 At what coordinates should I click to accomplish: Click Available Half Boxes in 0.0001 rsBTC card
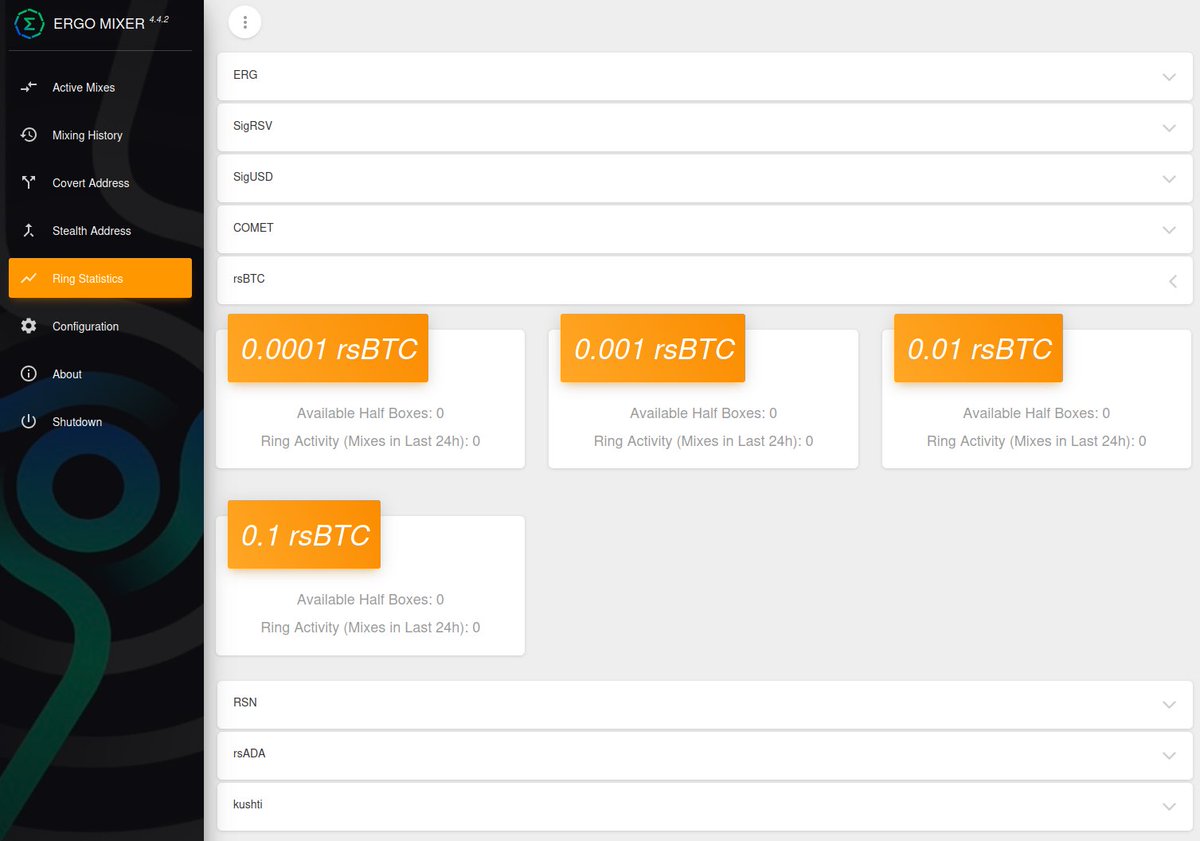pyautogui.click(x=370, y=413)
